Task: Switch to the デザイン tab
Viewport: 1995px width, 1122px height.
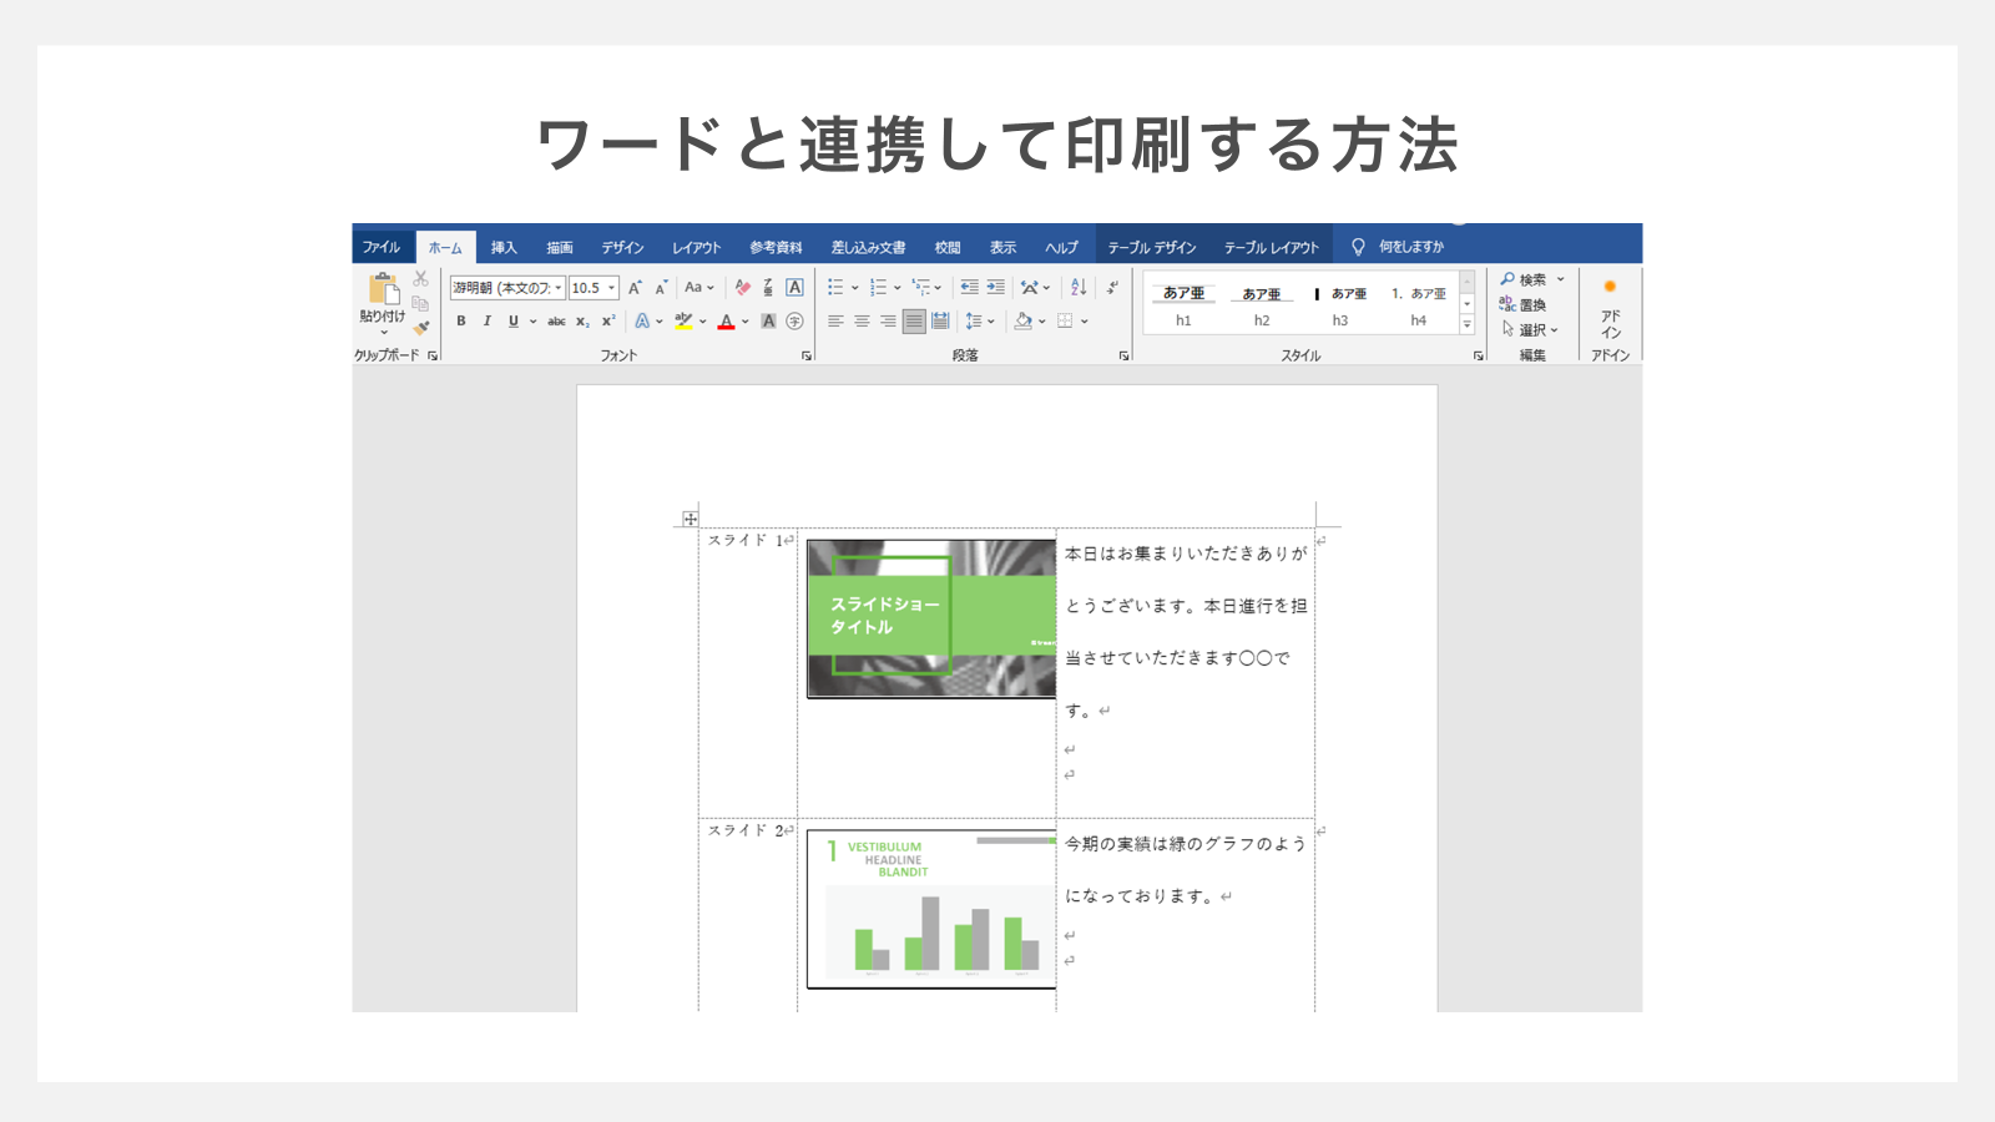Action: click(622, 247)
